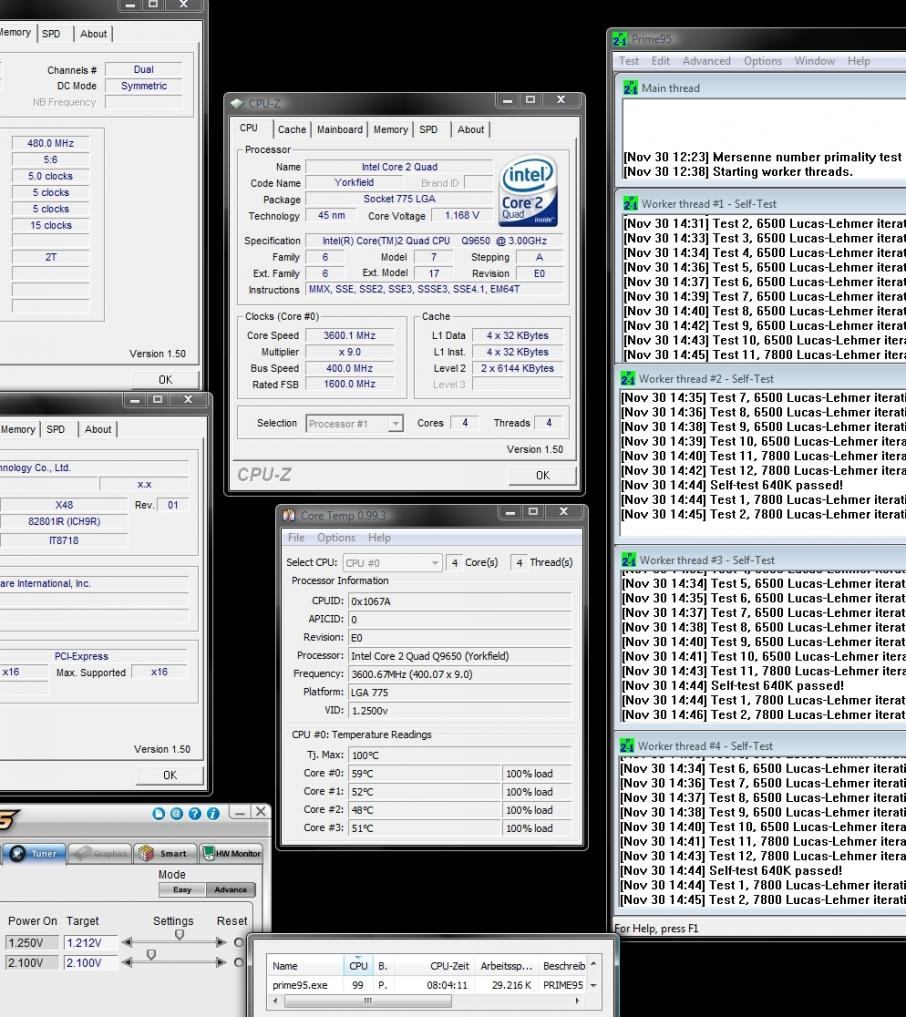Click the Main thread window icon in Prime95
Screen dimensions: 906x1017
[x=630, y=88]
